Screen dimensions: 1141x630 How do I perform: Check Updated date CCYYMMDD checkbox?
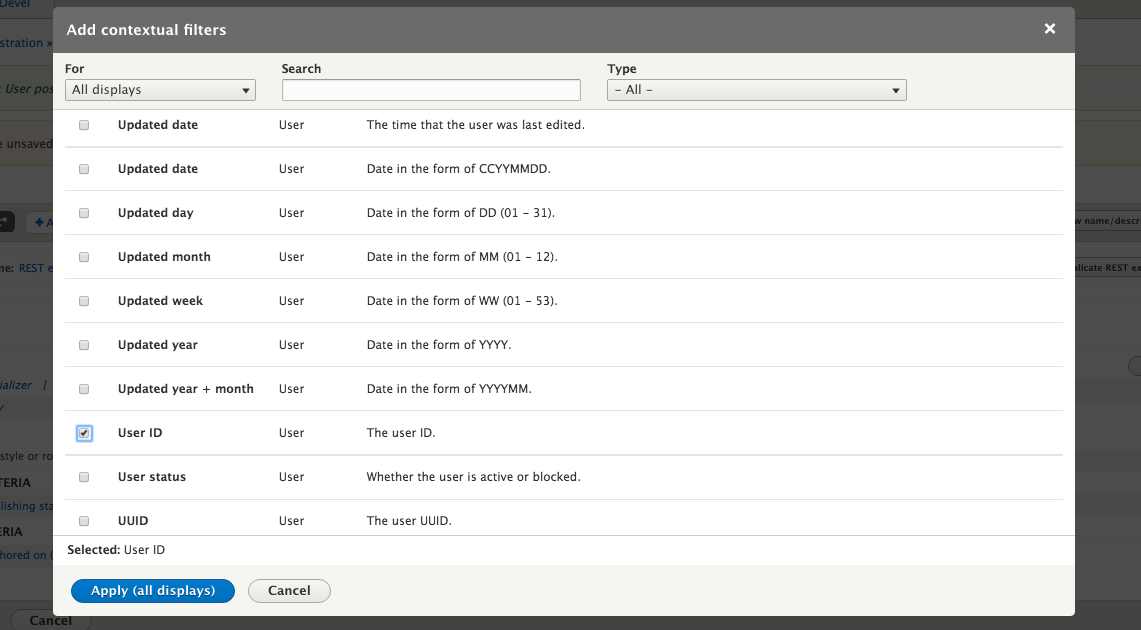click(x=84, y=169)
